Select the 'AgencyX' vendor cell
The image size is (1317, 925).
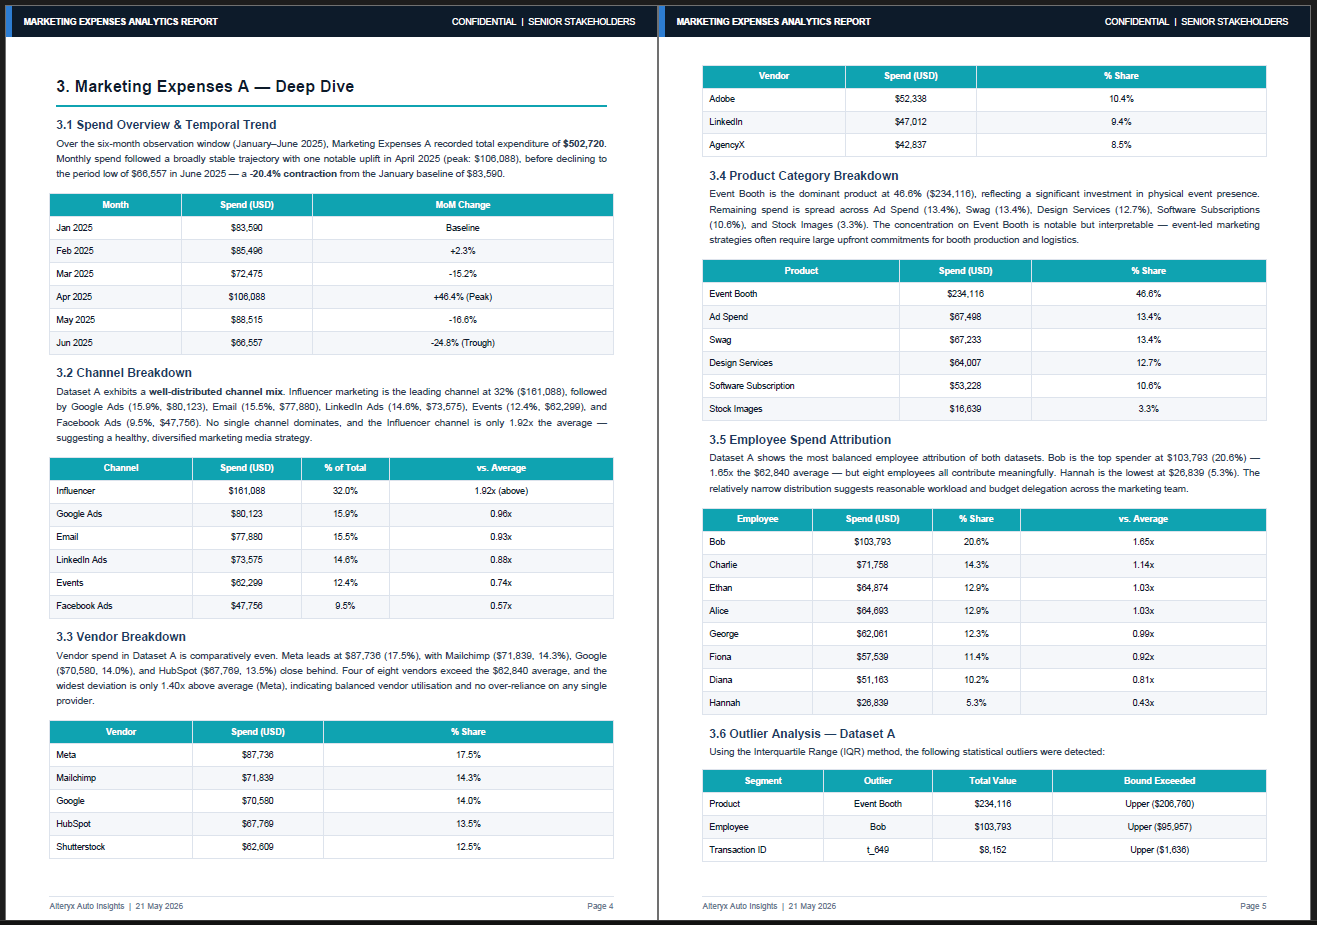pyautogui.click(x=774, y=145)
